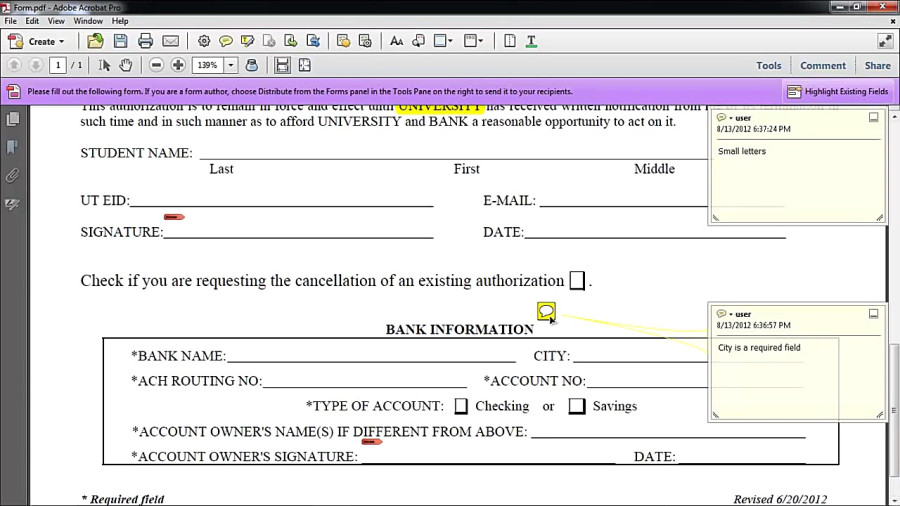Click the split page view icon
The width and height of the screenshot is (900, 506).
(510, 41)
